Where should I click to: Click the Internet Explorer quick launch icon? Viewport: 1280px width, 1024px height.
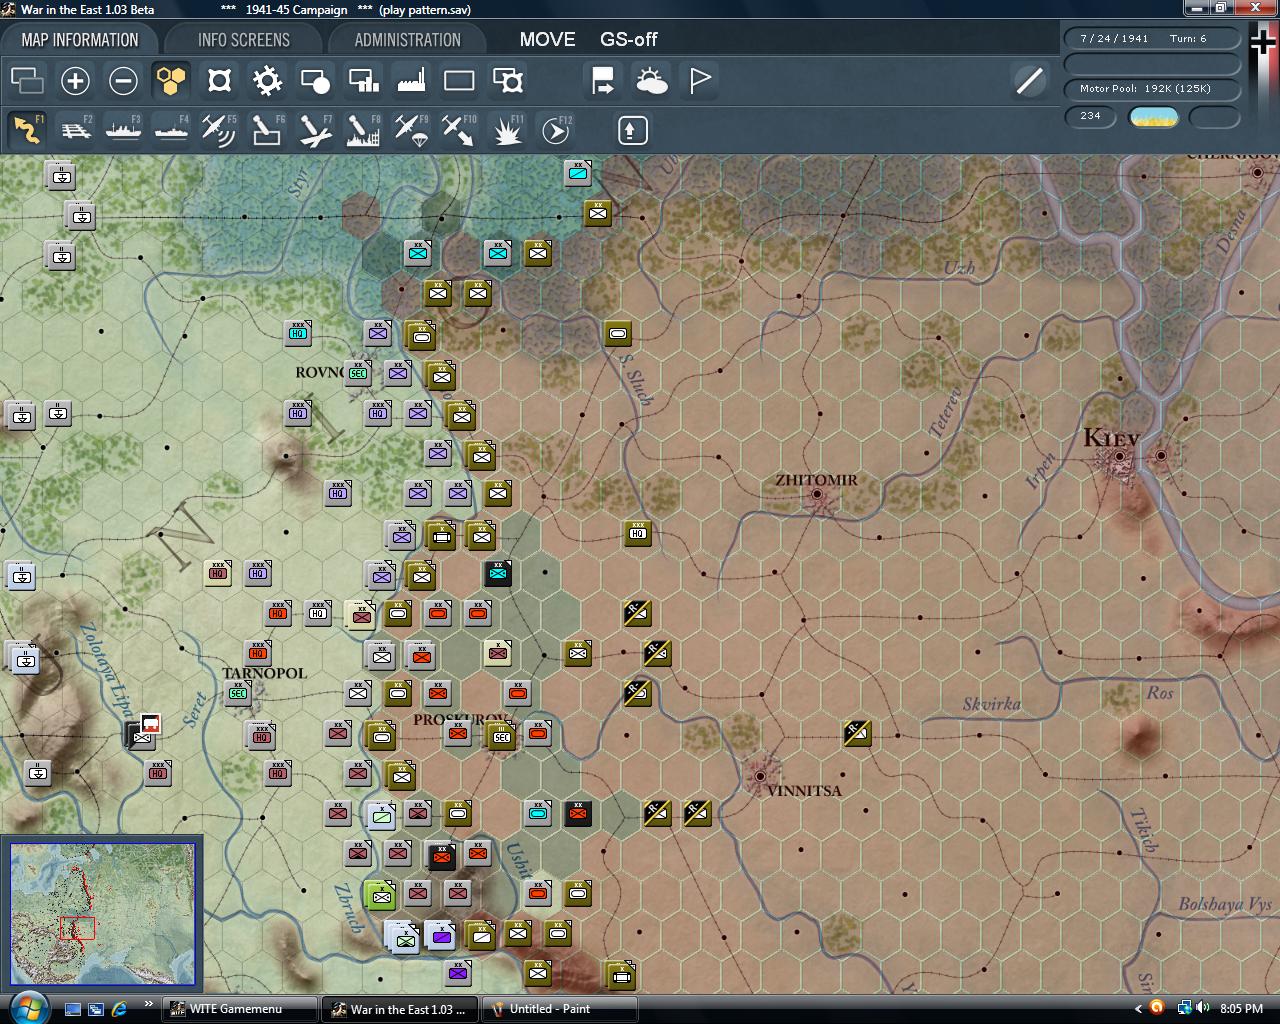[119, 1009]
